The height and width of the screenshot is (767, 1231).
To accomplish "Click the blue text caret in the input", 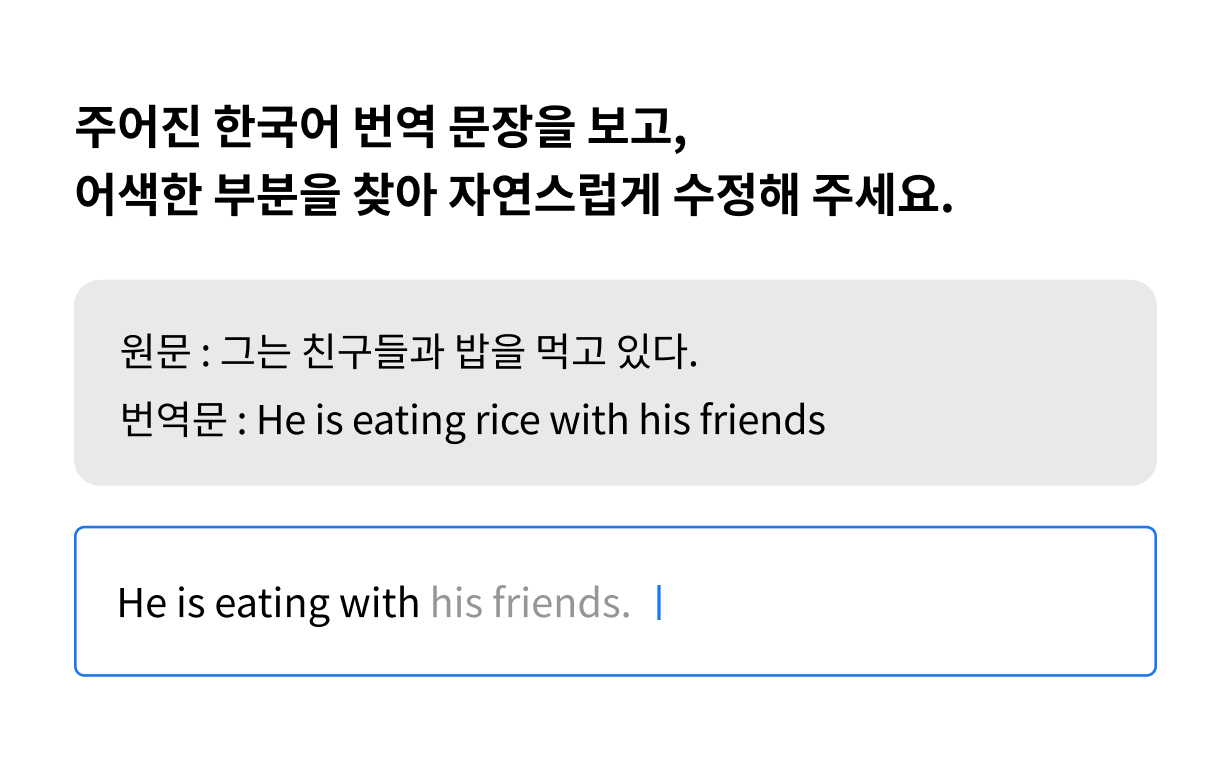I will pyautogui.click(x=659, y=603).
